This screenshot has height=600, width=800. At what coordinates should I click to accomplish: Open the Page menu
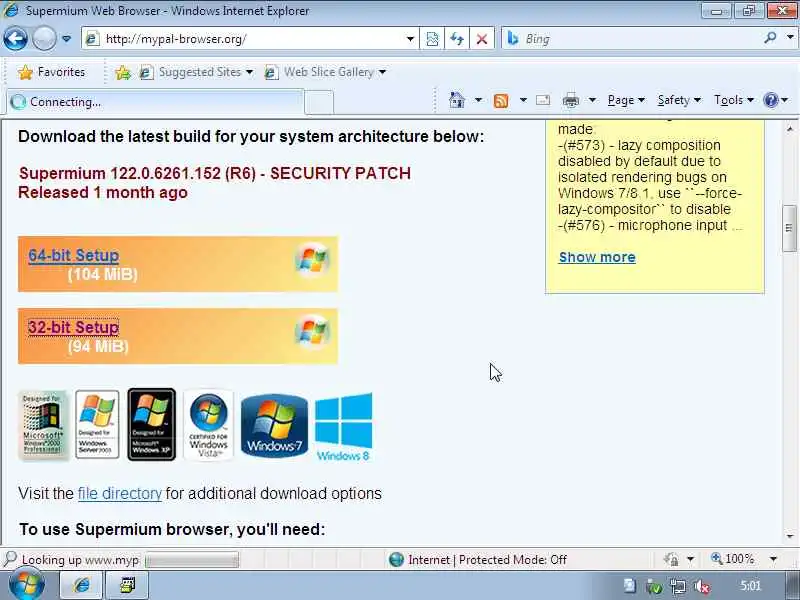(626, 100)
